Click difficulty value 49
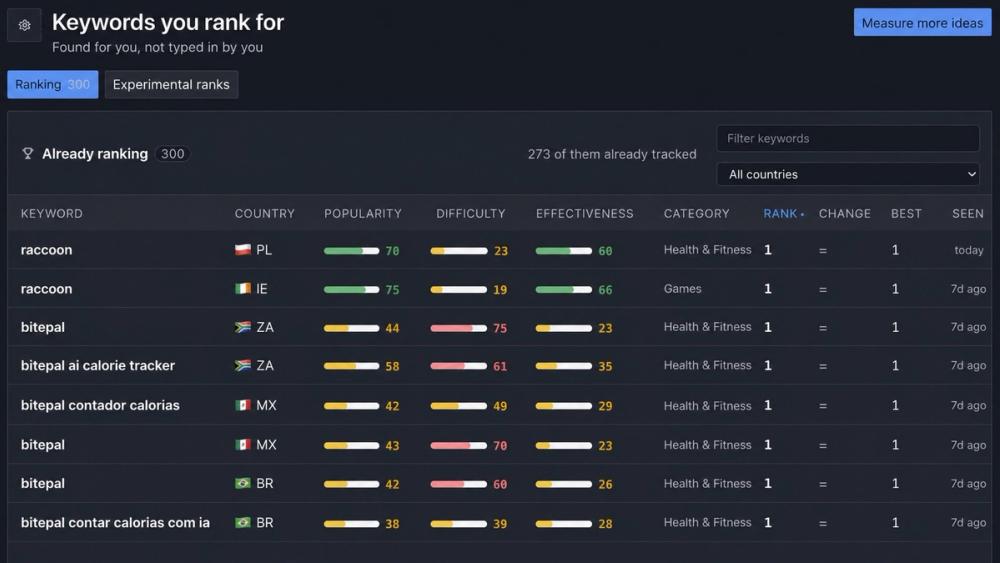 500,406
